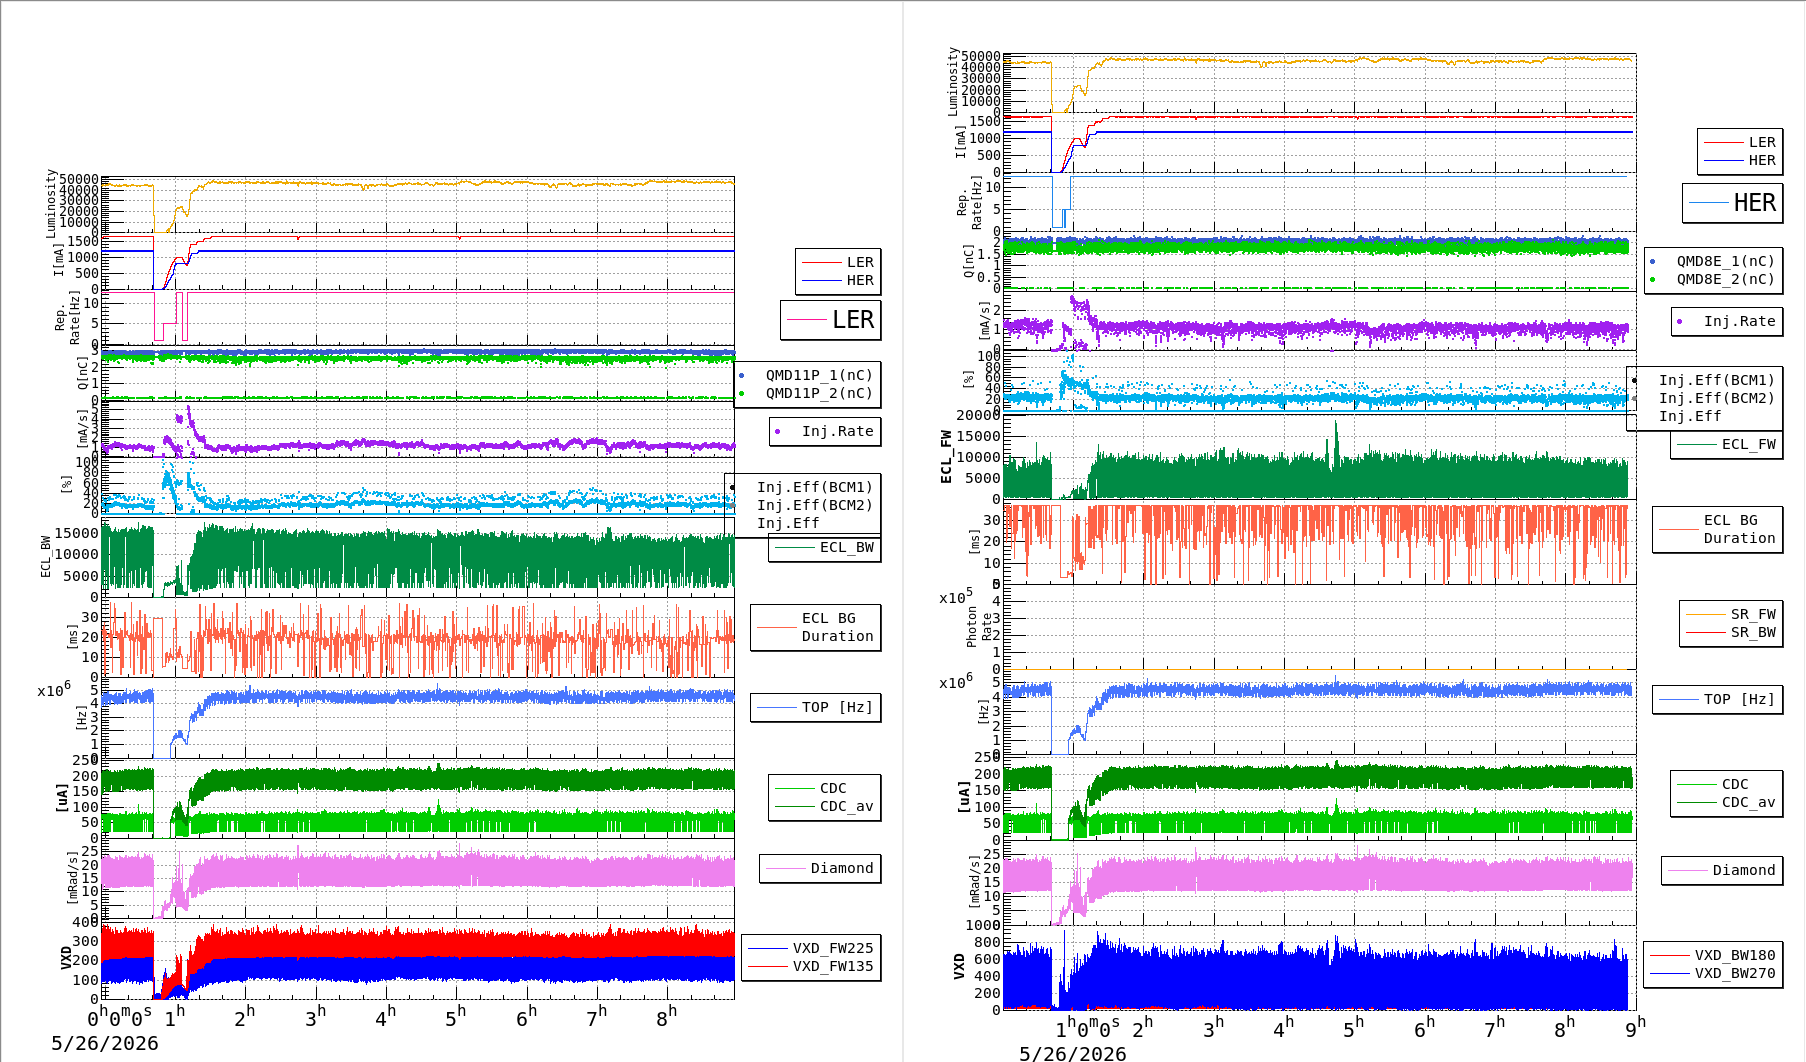The width and height of the screenshot is (1806, 1062).
Task: Click the ECL_FW legend label
Action: pyautogui.click(x=1748, y=444)
